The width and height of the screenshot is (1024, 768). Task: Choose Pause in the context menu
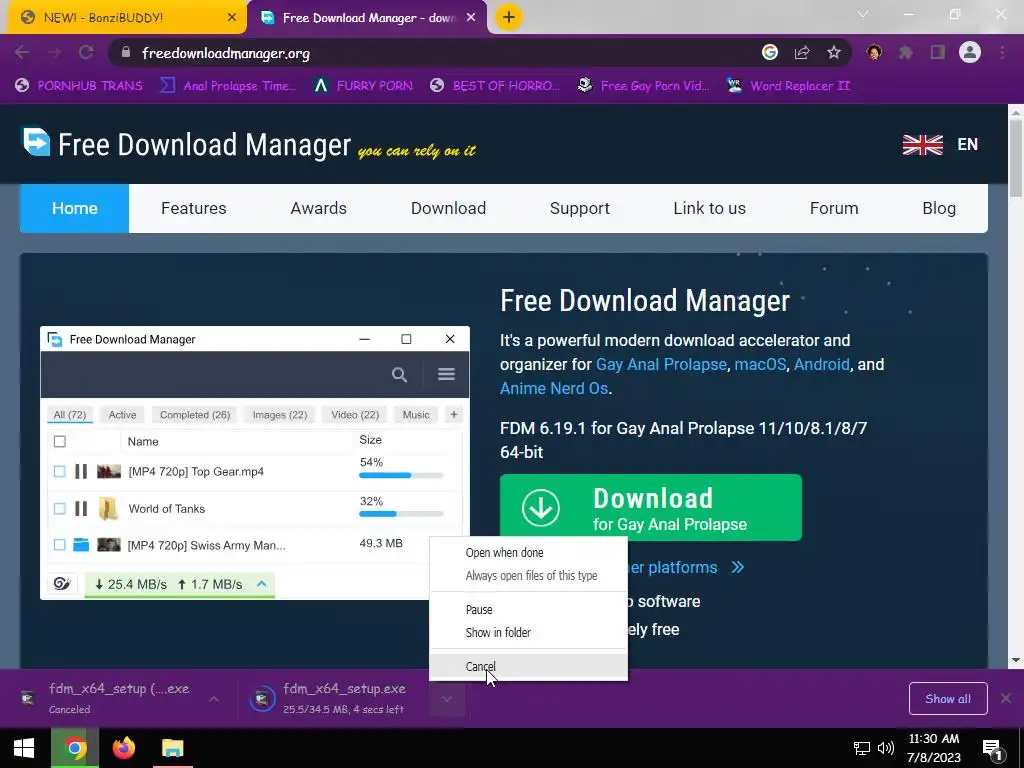tap(528, 609)
